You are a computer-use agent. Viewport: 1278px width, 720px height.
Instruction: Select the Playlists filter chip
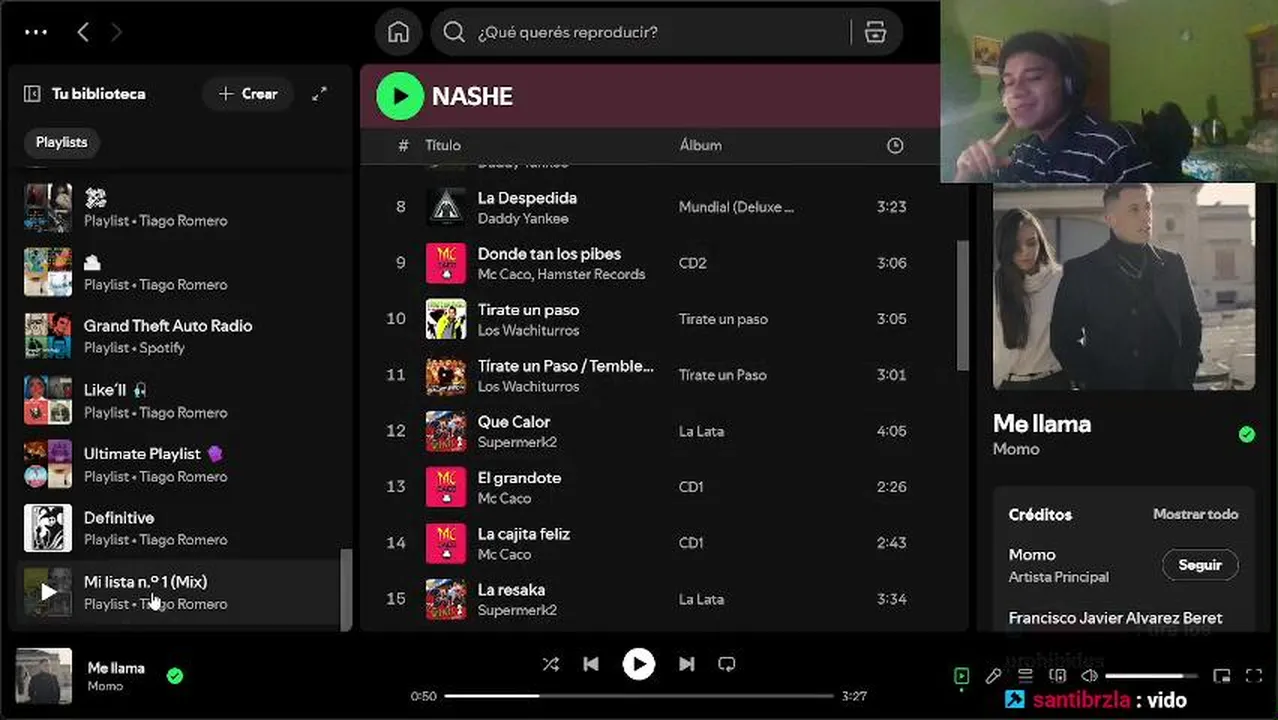[x=62, y=142]
